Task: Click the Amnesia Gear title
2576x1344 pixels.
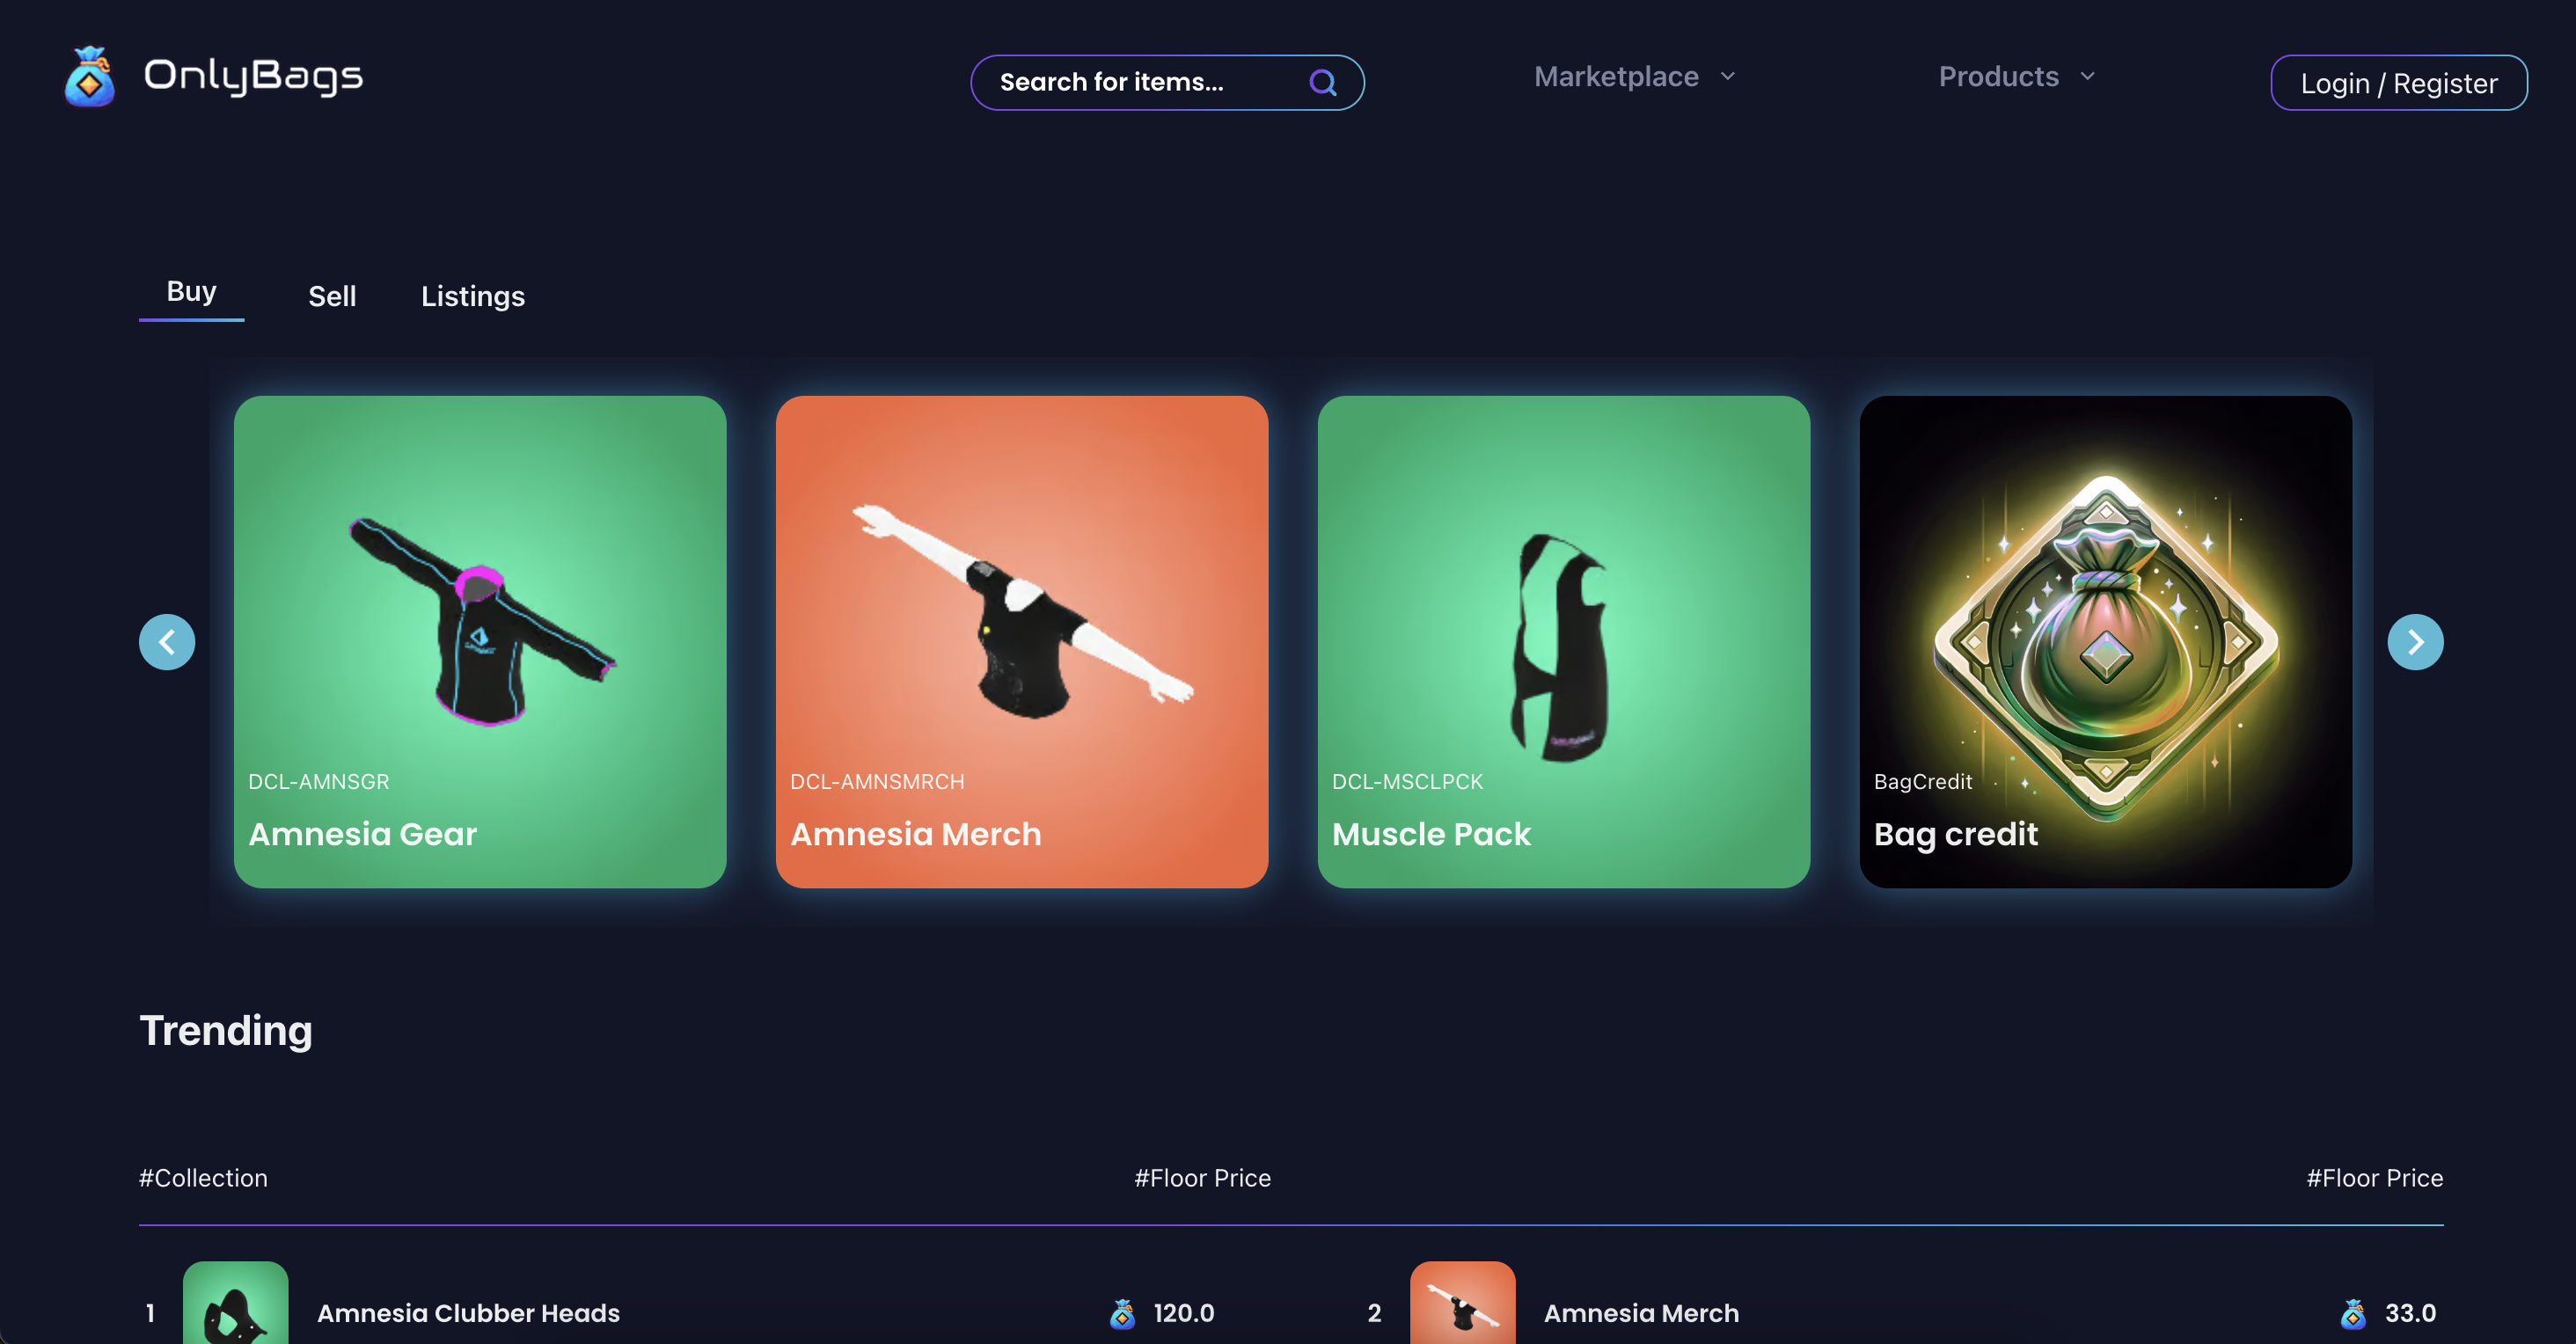Action: click(363, 834)
